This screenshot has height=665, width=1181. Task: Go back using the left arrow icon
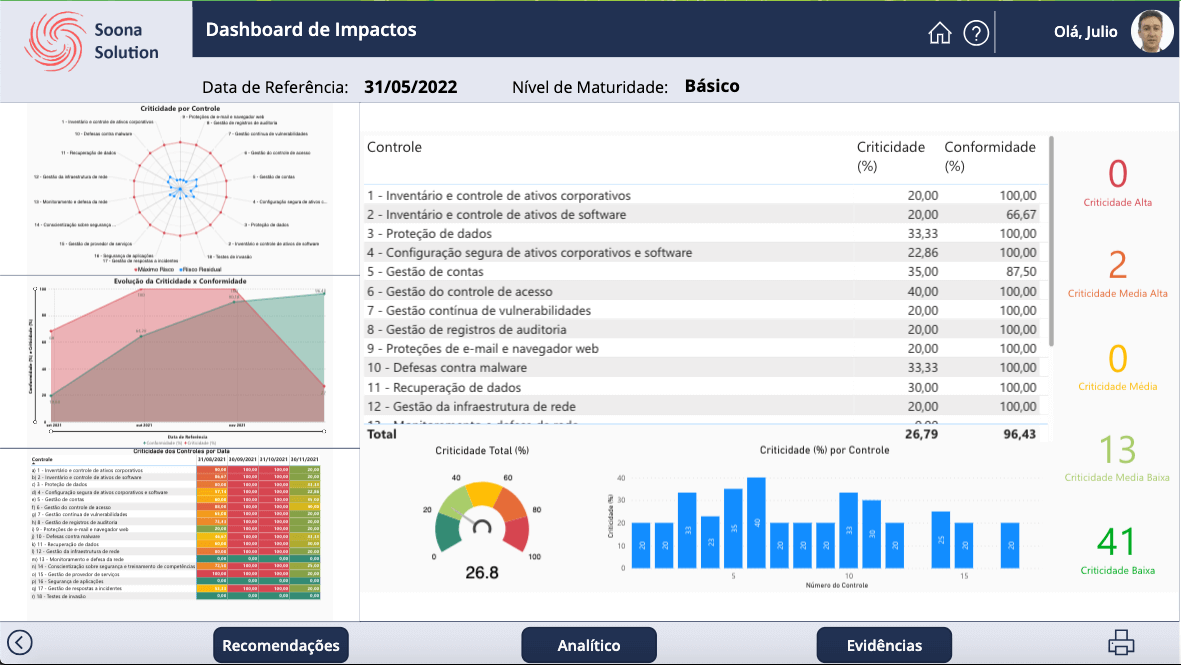click(x=20, y=643)
